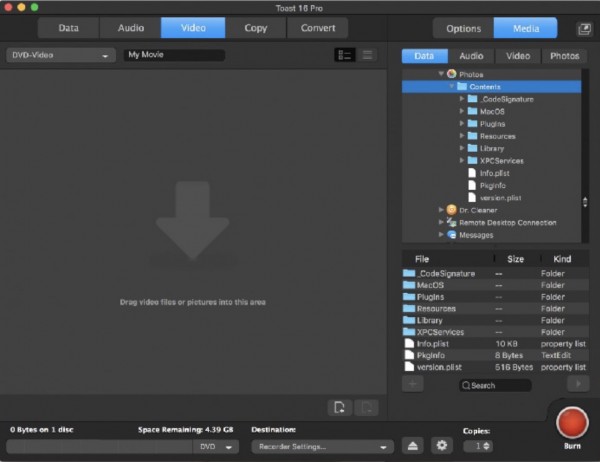Open the Convert project tab
This screenshot has width=600, height=462.
pyautogui.click(x=318, y=28)
